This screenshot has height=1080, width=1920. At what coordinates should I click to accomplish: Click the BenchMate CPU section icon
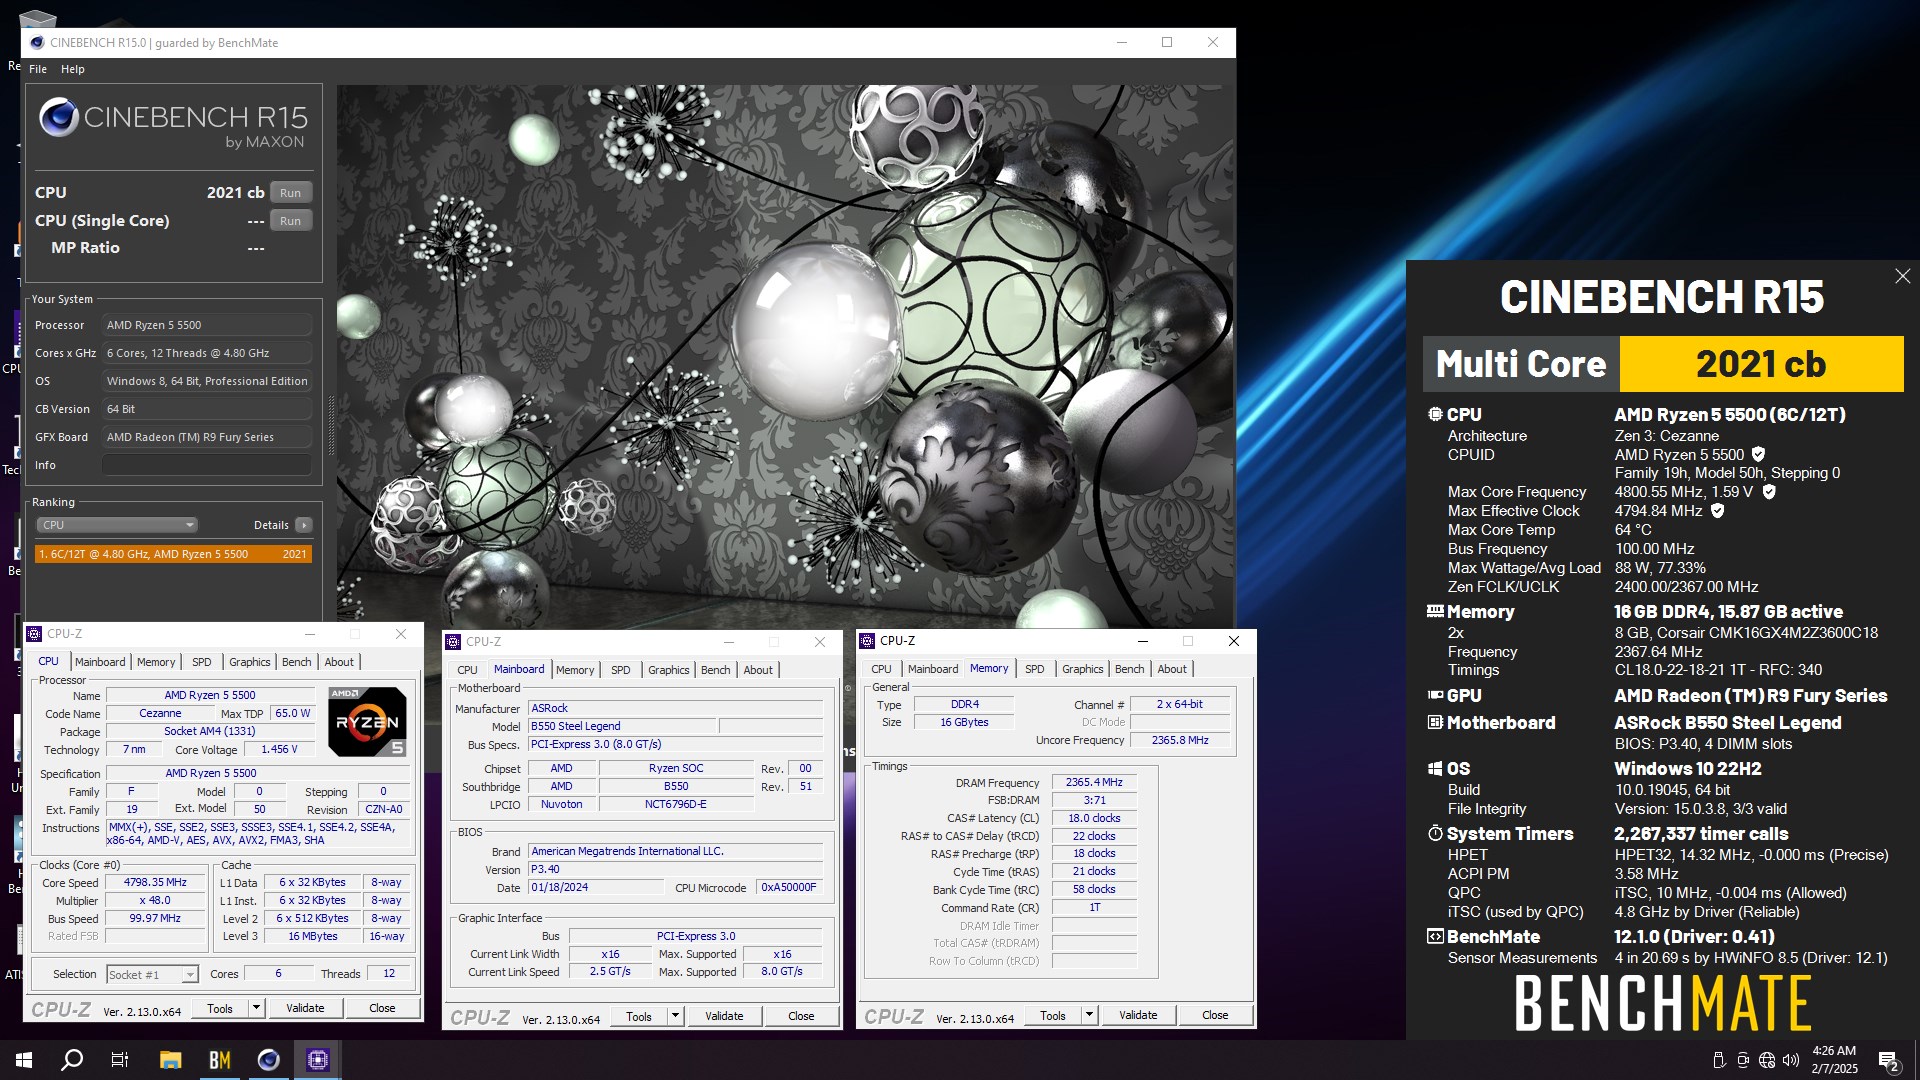(1435, 414)
